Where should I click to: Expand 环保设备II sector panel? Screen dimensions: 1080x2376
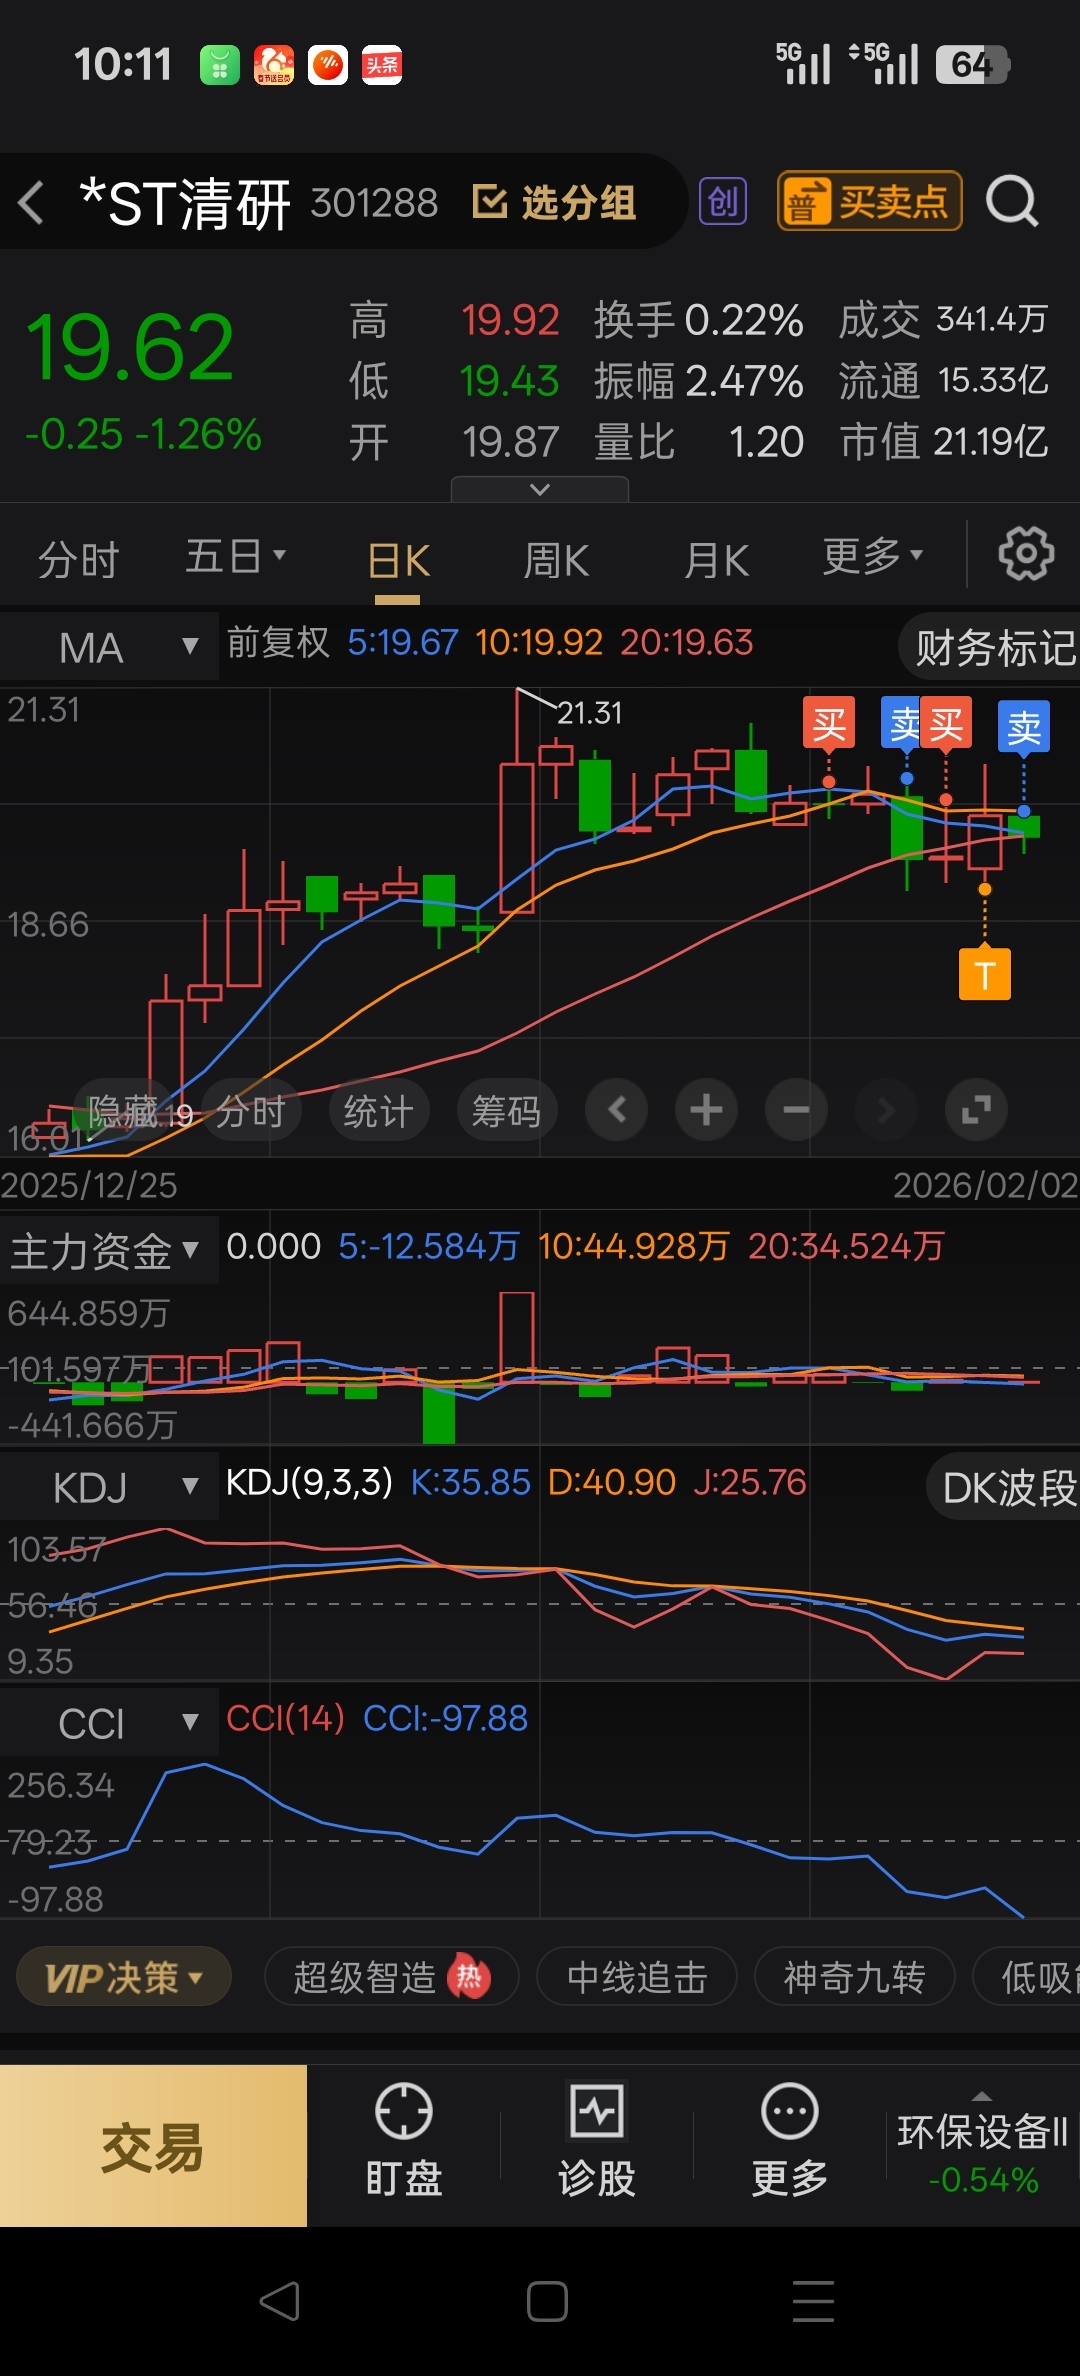983,2145
